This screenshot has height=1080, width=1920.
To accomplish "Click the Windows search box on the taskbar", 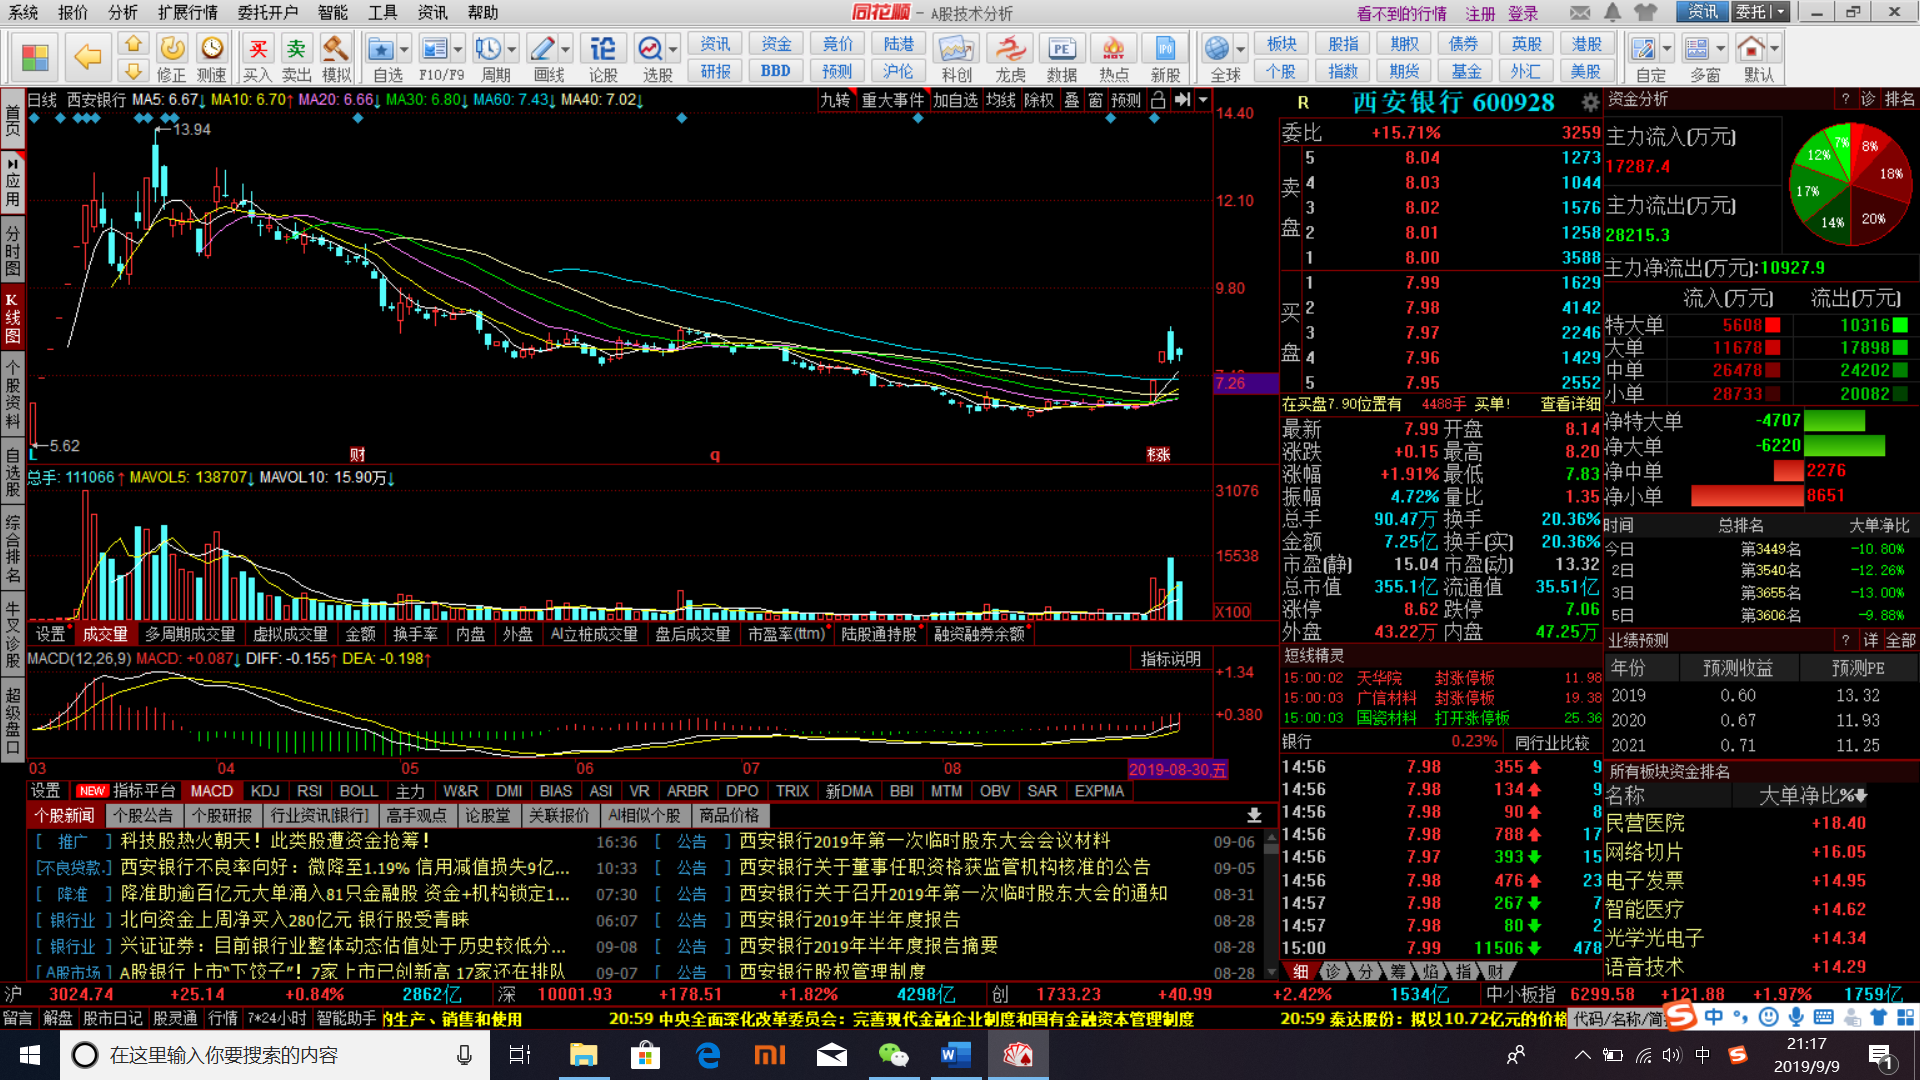I will [x=275, y=1055].
